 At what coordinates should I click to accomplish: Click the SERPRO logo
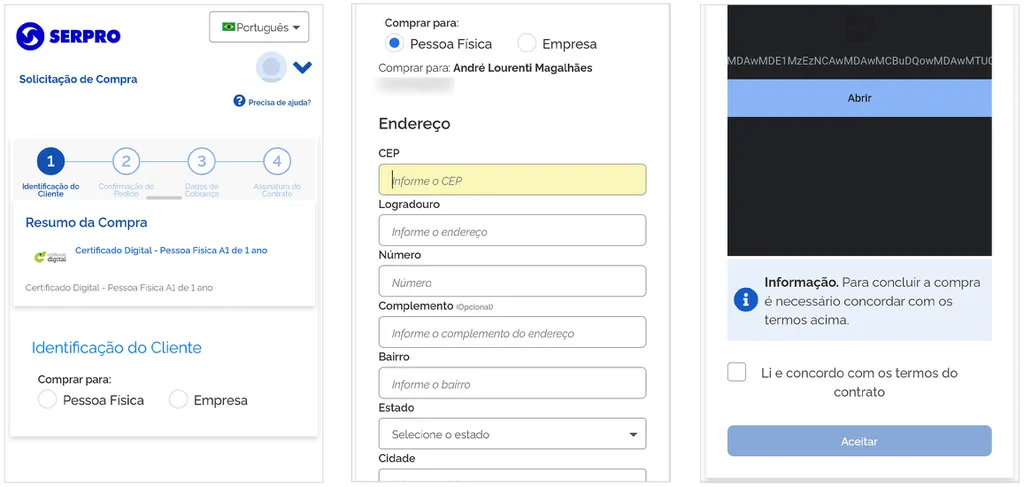[69, 36]
